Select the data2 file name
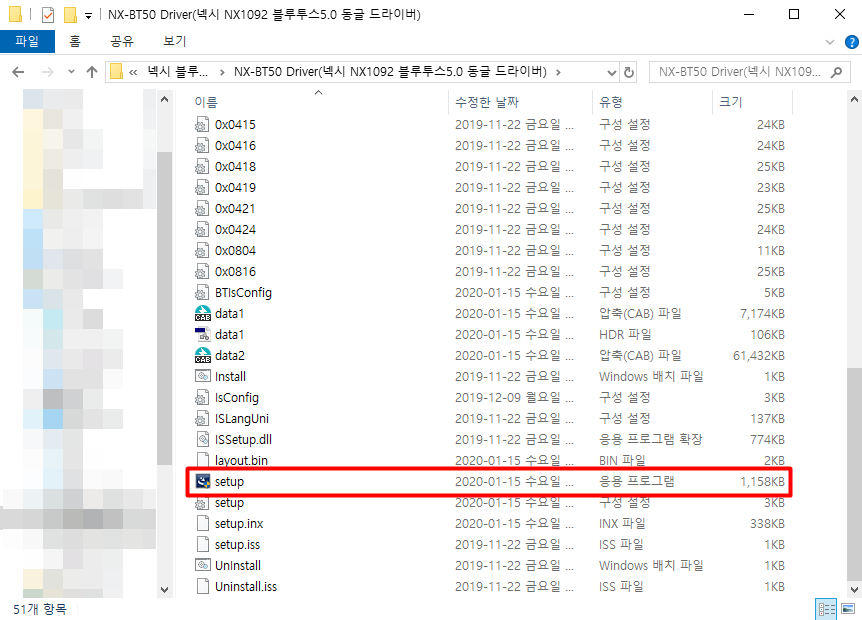This screenshot has width=862, height=620. tap(230, 356)
